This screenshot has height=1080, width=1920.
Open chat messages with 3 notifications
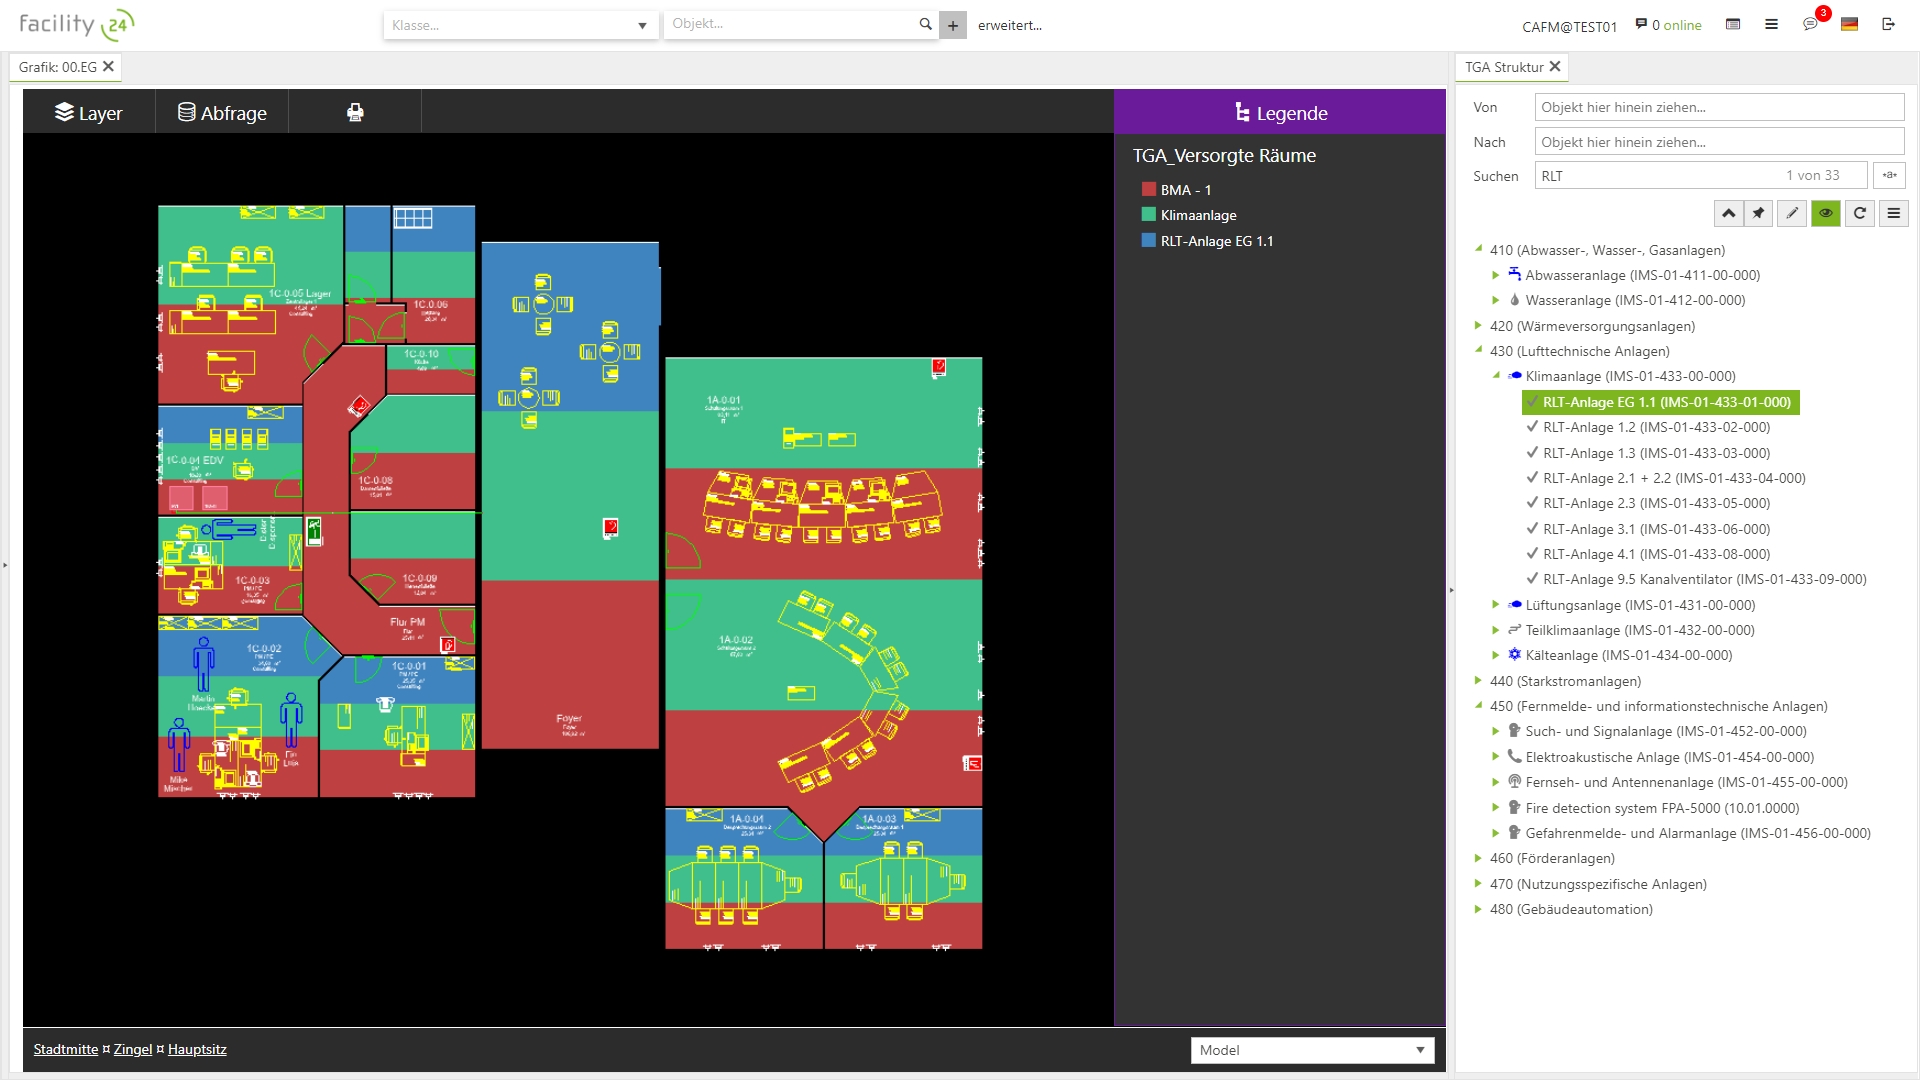1811,24
